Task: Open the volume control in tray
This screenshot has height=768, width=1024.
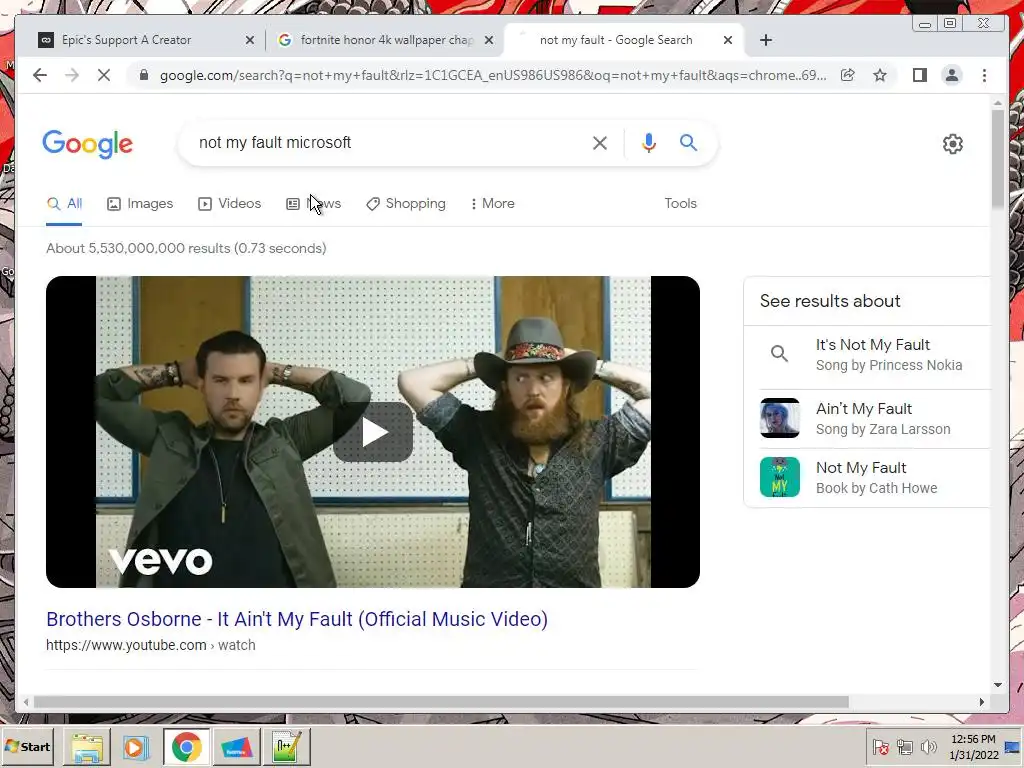Action: click(x=928, y=746)
